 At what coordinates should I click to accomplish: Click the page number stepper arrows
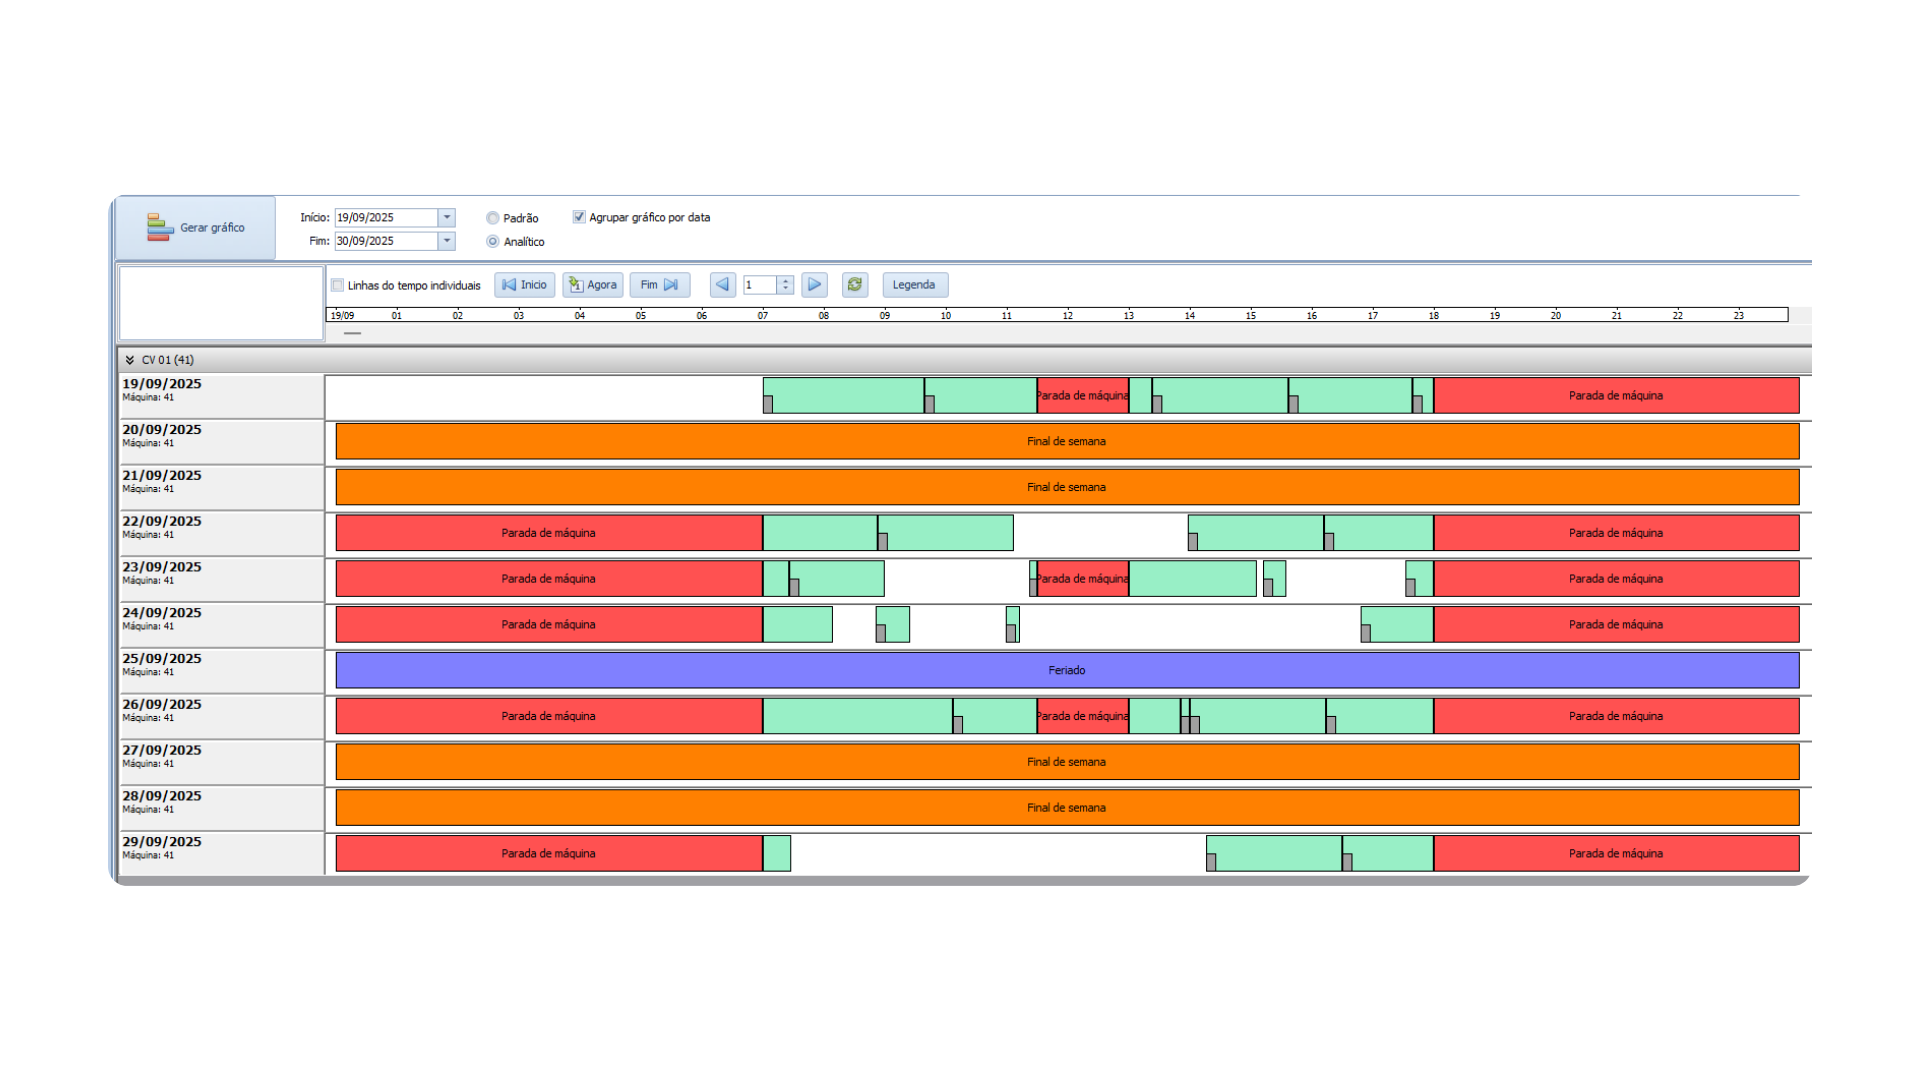point(786,285)
